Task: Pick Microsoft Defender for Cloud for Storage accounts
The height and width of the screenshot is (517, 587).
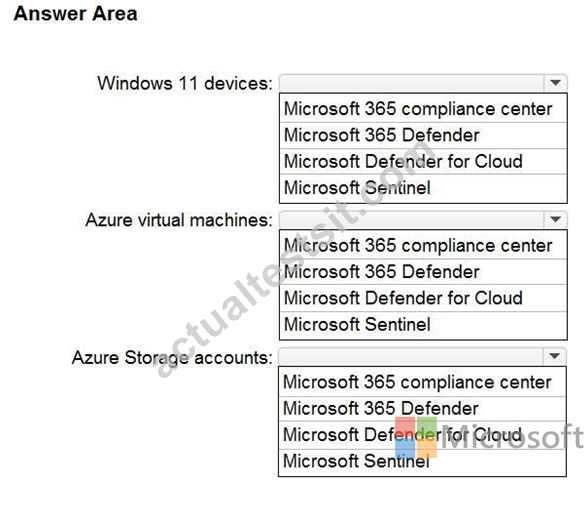Action: [422, 435]
